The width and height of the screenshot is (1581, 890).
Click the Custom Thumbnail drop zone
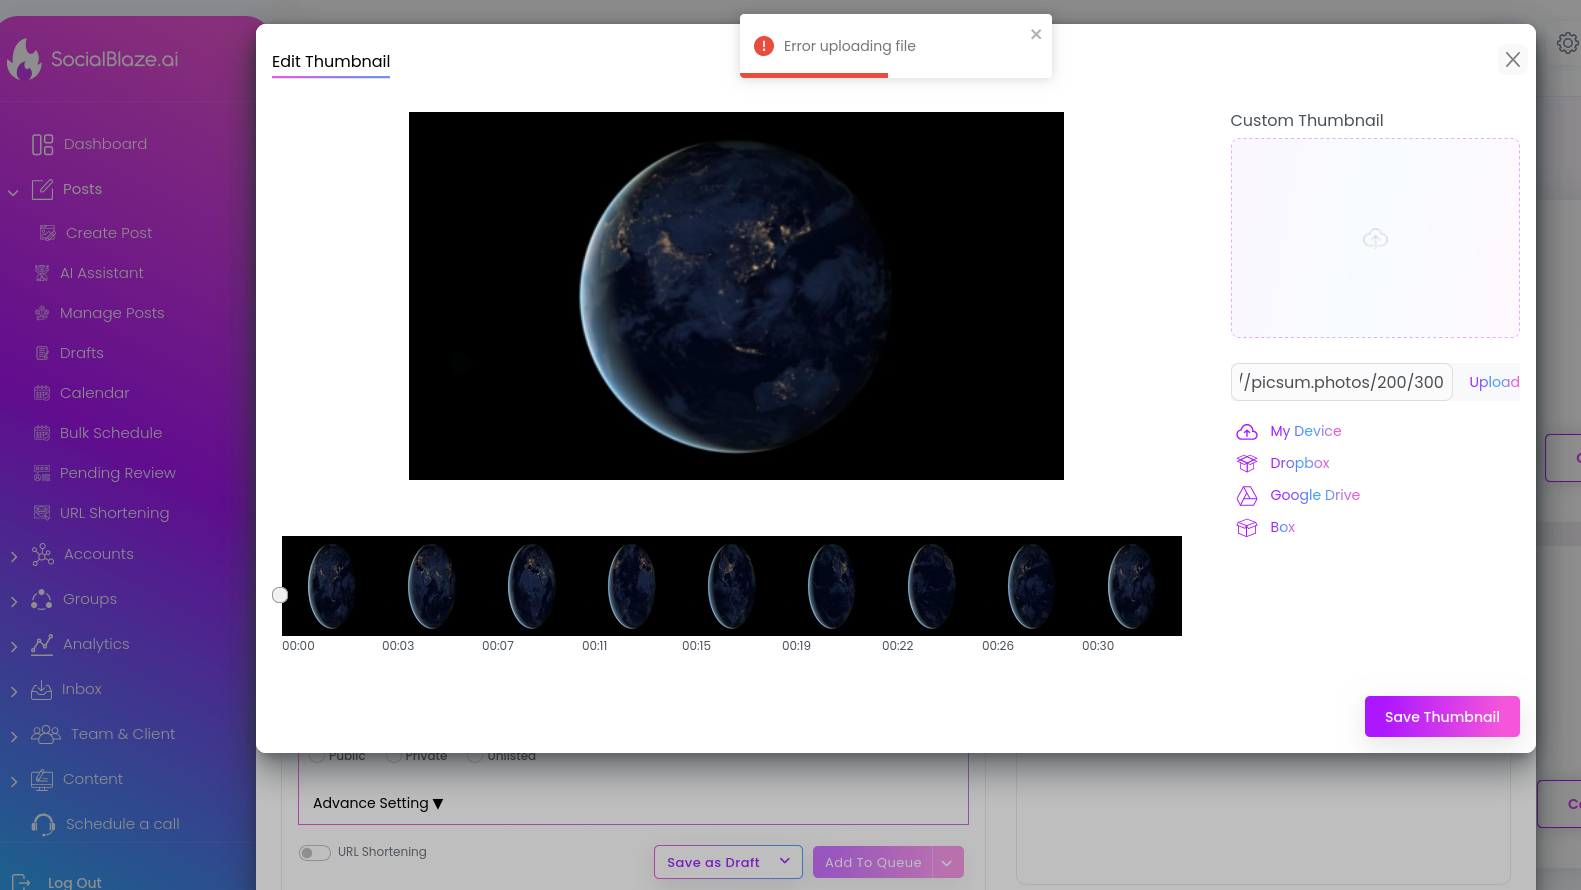click(1375, 238)
